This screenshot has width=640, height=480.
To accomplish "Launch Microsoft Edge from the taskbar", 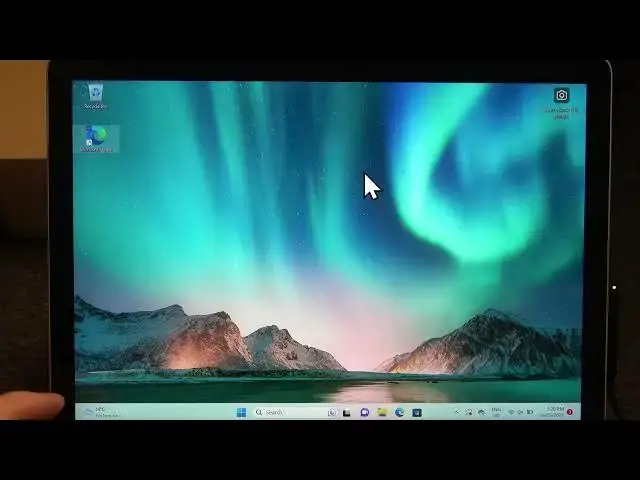I will tap(400, 412).
